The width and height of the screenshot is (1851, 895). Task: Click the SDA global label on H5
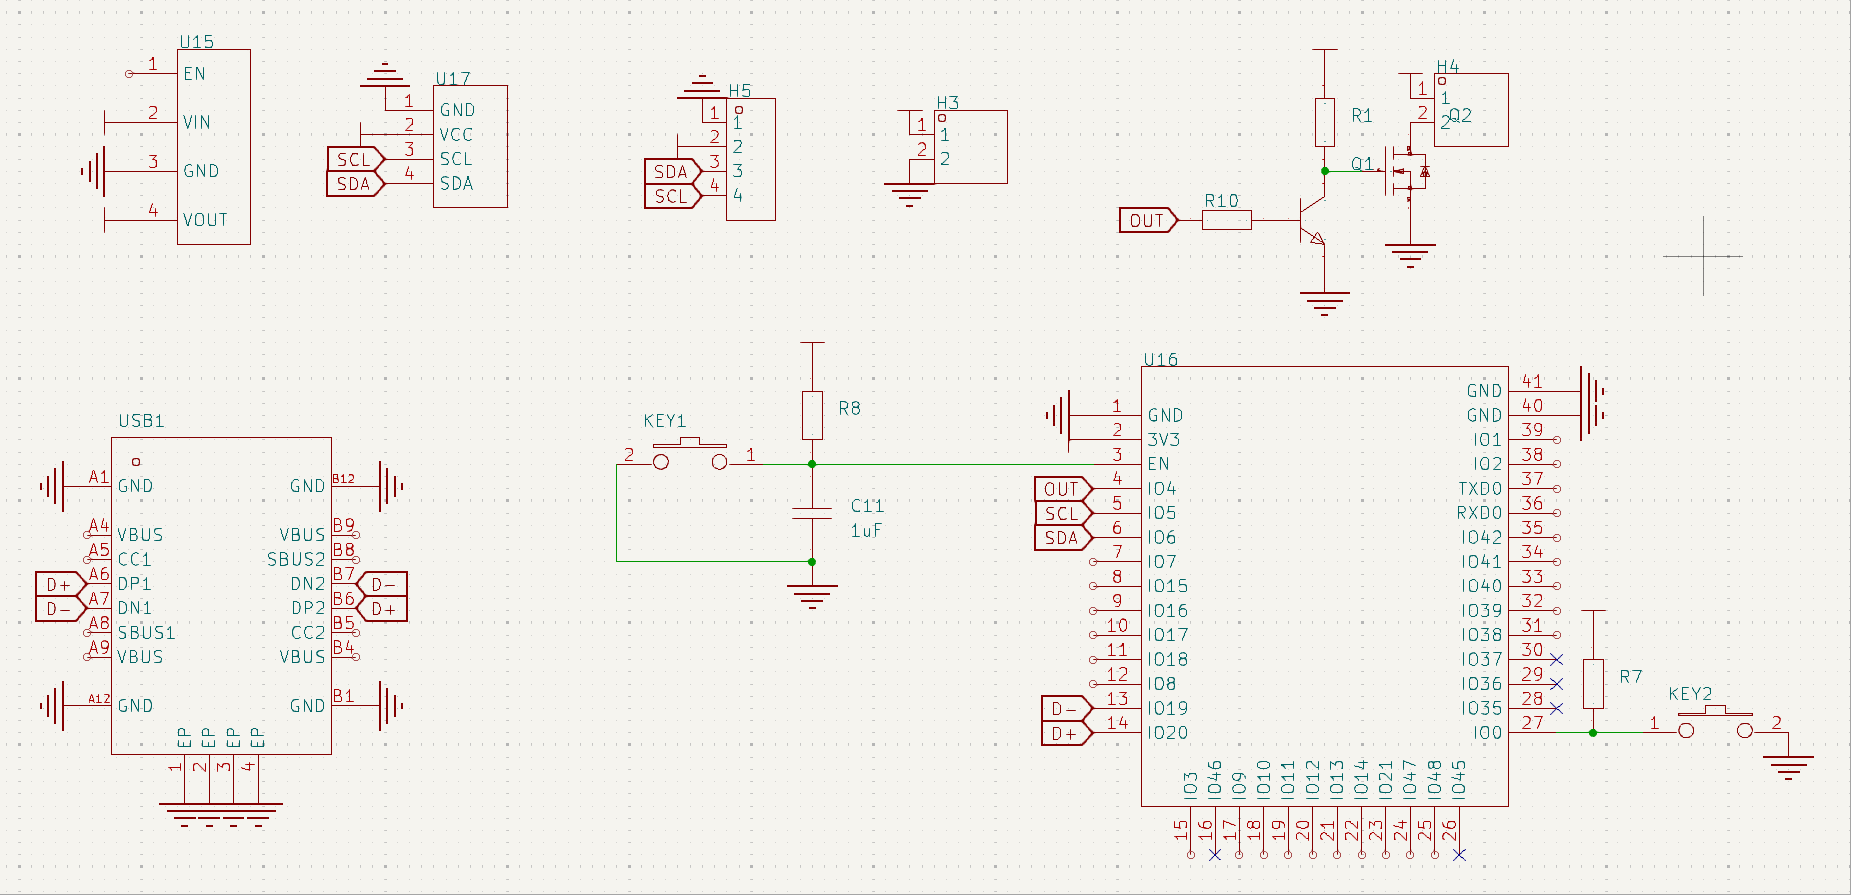click(673, 172)
